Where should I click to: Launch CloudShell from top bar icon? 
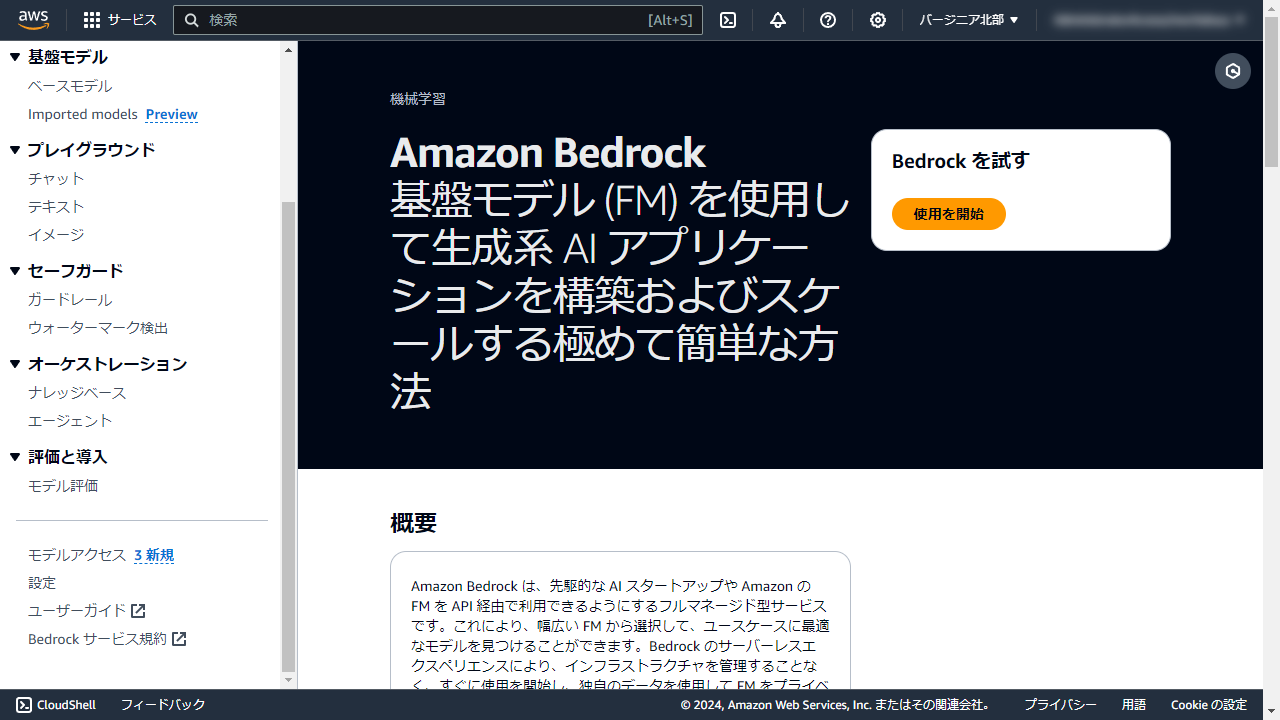point(728,20)
